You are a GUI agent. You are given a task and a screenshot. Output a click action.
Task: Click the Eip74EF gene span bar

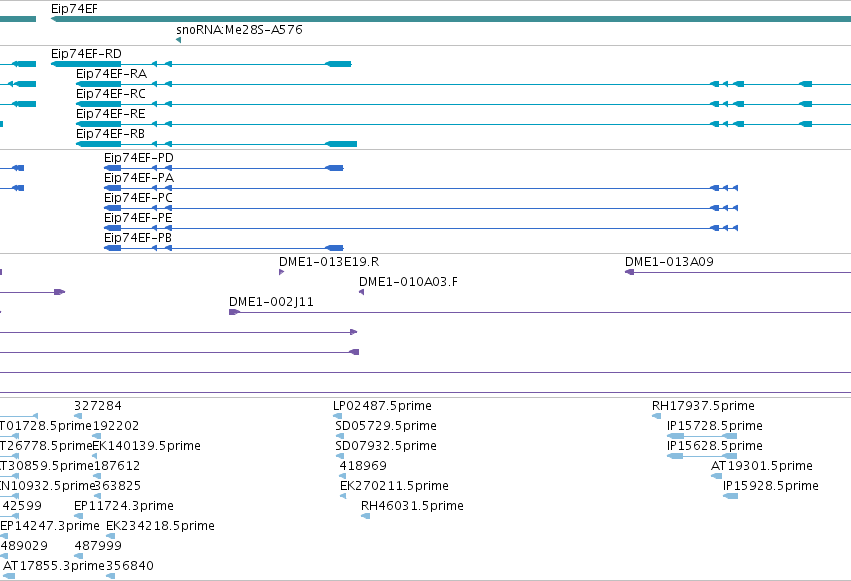click(450, 19)
